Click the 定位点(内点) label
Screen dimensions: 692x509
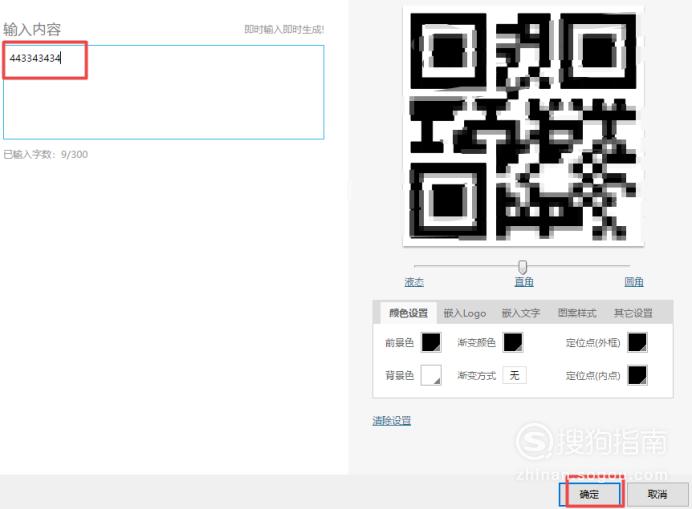pyautogui.click(x=593, y=375)
